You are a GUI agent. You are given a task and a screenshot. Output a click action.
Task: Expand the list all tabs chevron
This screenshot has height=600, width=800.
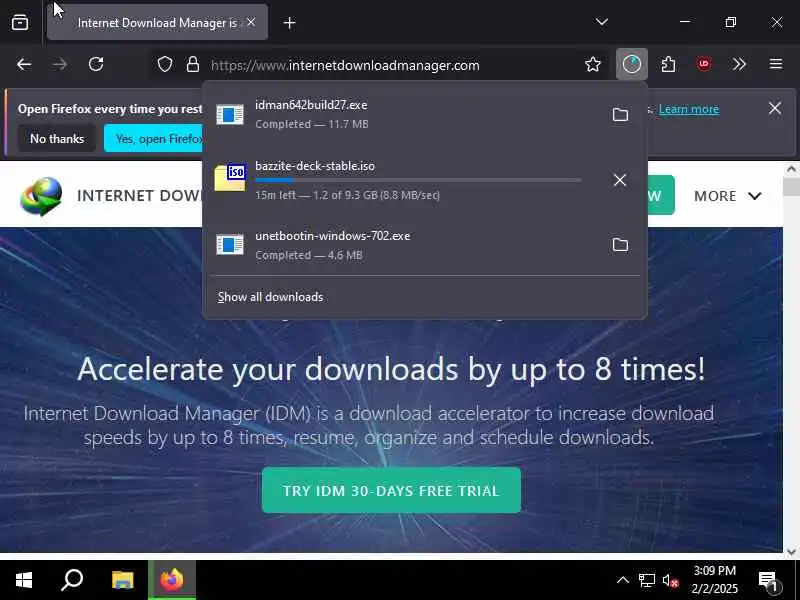pos(602,22)
